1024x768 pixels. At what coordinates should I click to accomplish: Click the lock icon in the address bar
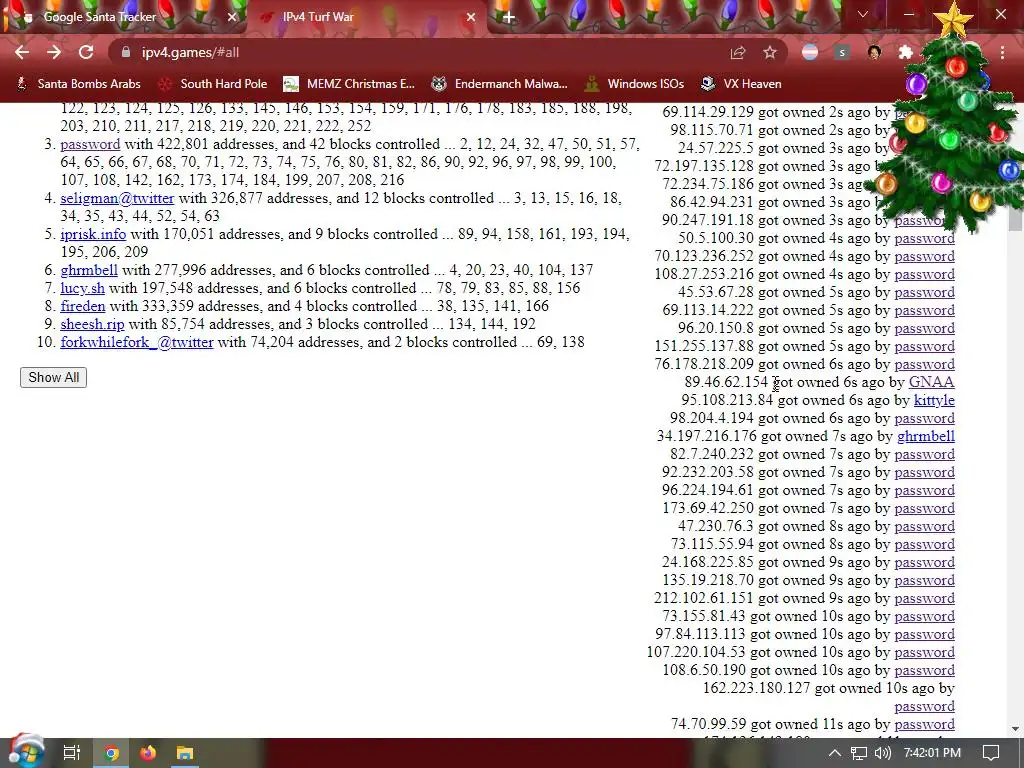pyautogui.click(x=126, y=52)
